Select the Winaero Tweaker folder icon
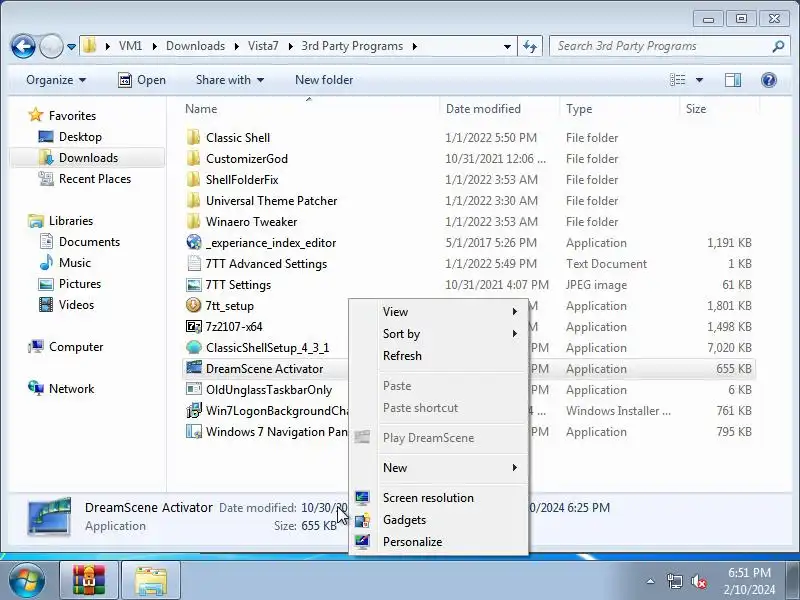Image resolution: width=800 pixels, height=600 pixels. tap(193, 221)
